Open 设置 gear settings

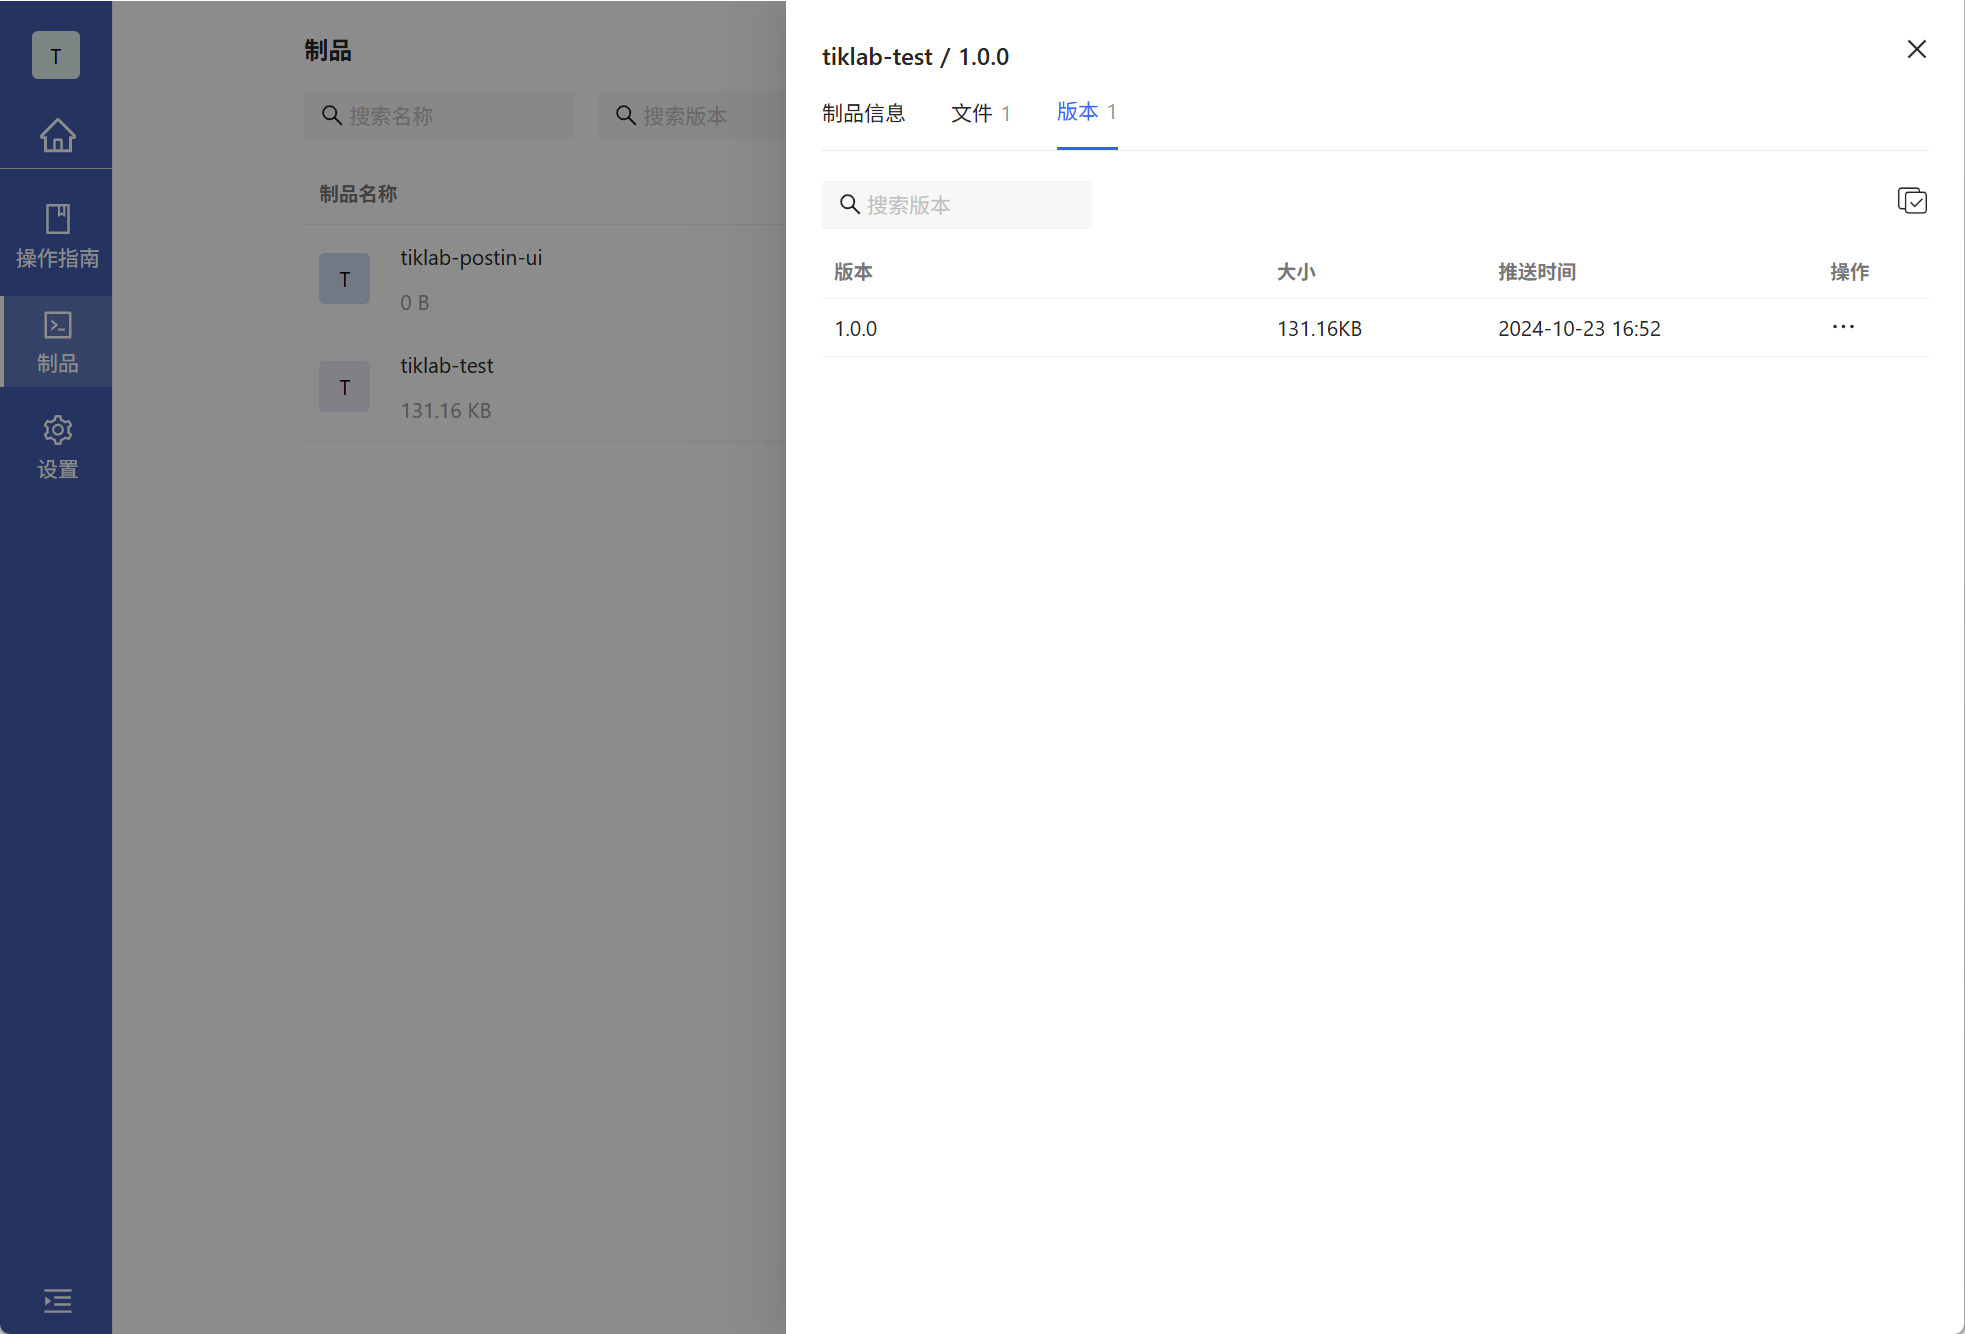tap(57, 447)
